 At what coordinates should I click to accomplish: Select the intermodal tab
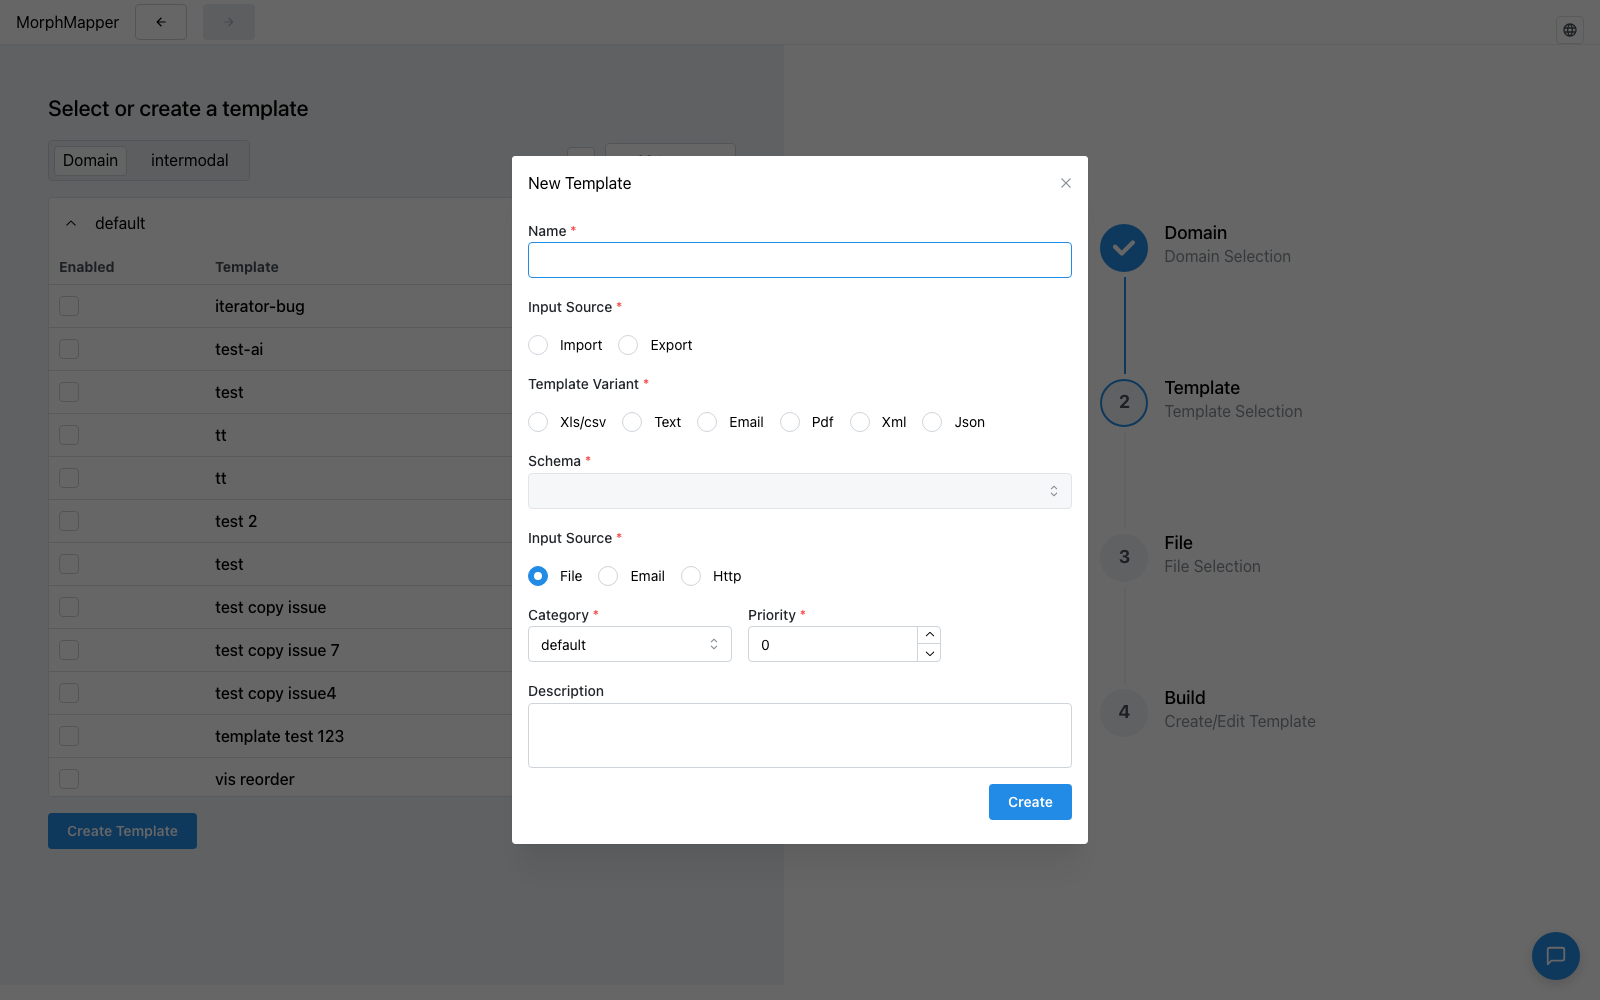click(x=190, y=160)
